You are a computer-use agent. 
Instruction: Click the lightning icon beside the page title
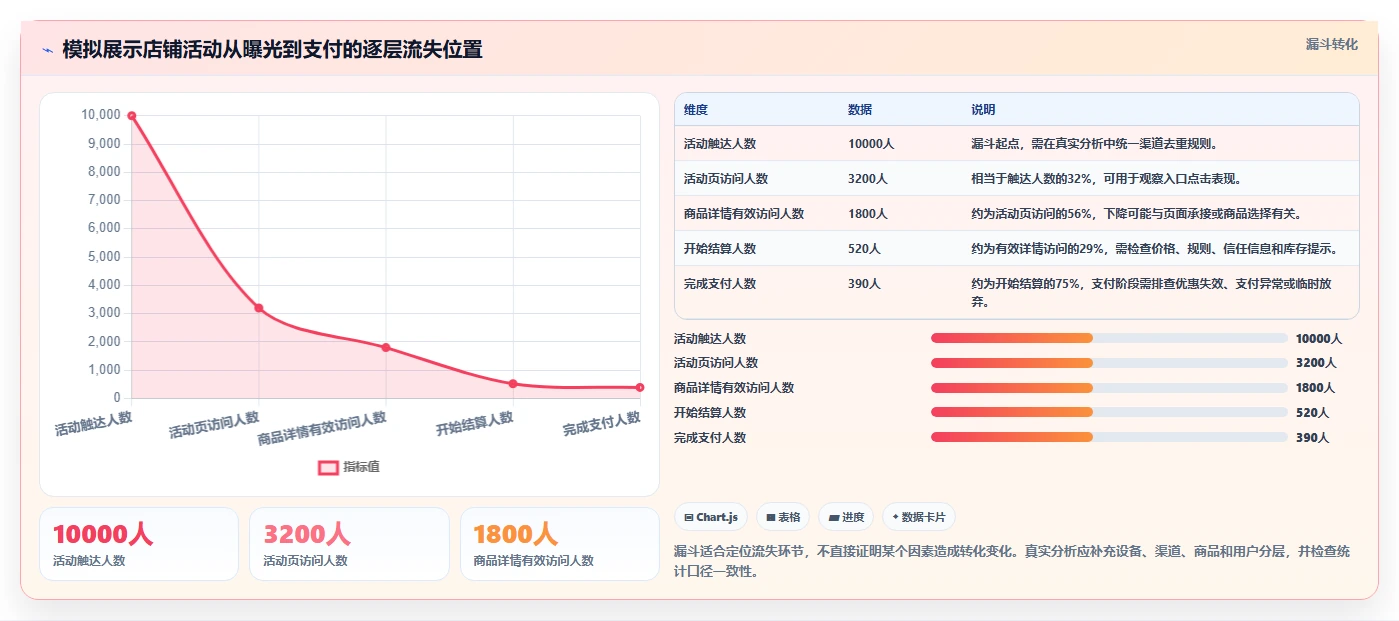47,50
